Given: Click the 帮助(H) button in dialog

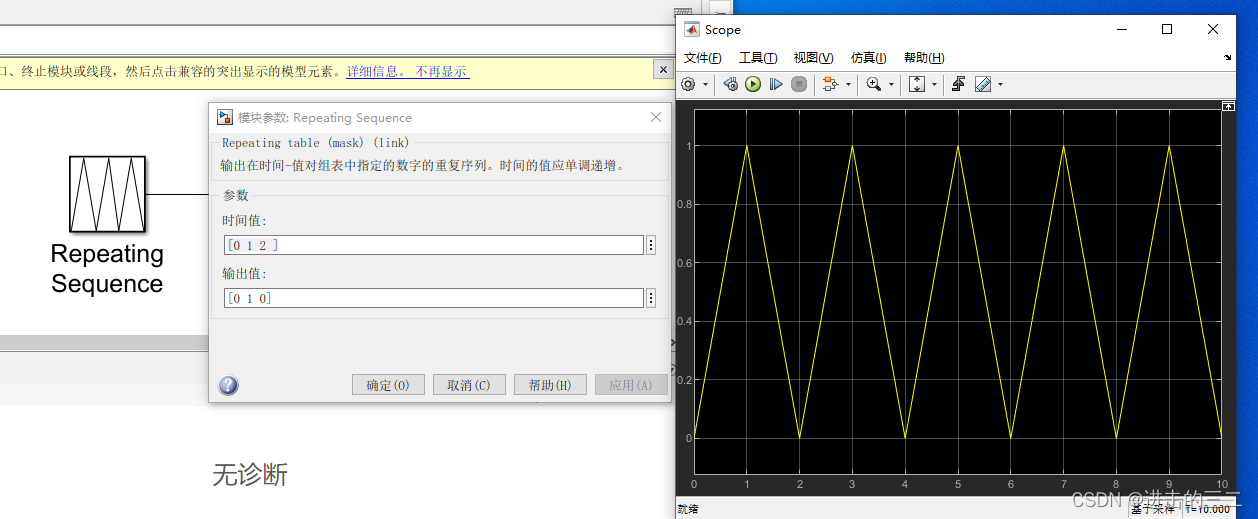Looking at the screenshot, I should (x=550, y=385).
